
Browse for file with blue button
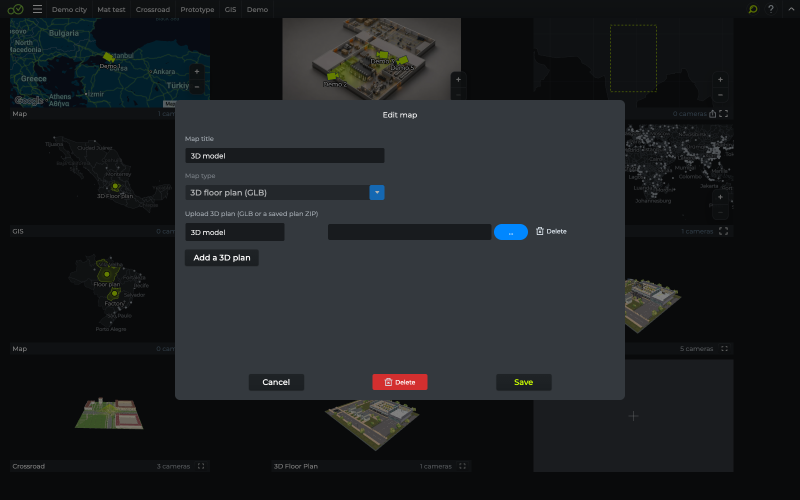point(511,232)
